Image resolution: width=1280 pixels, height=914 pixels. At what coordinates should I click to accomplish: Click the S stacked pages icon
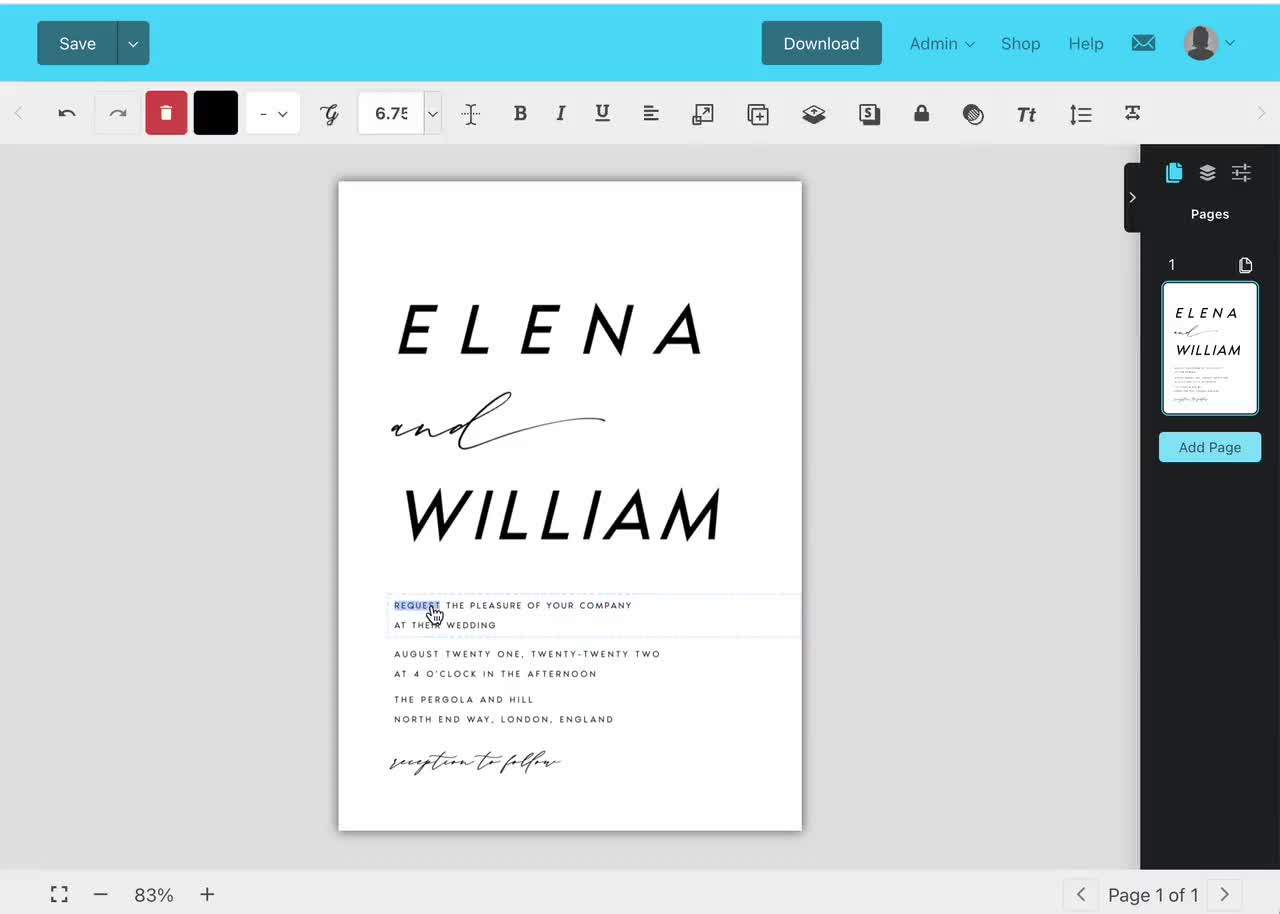[870, 114]
